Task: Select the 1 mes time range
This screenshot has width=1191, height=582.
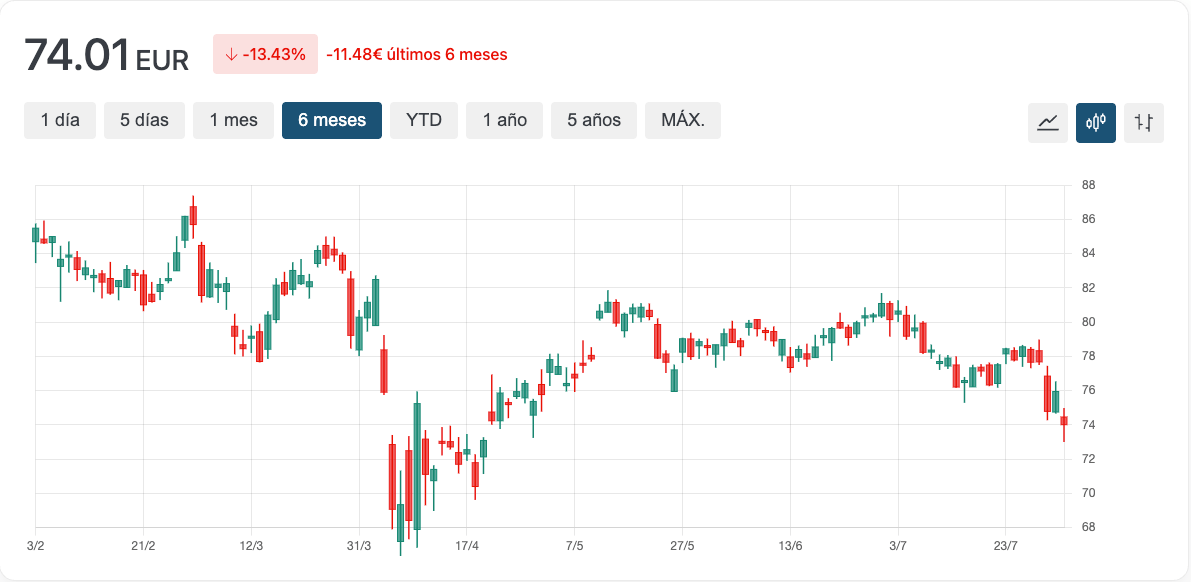Action: point(233,120)
